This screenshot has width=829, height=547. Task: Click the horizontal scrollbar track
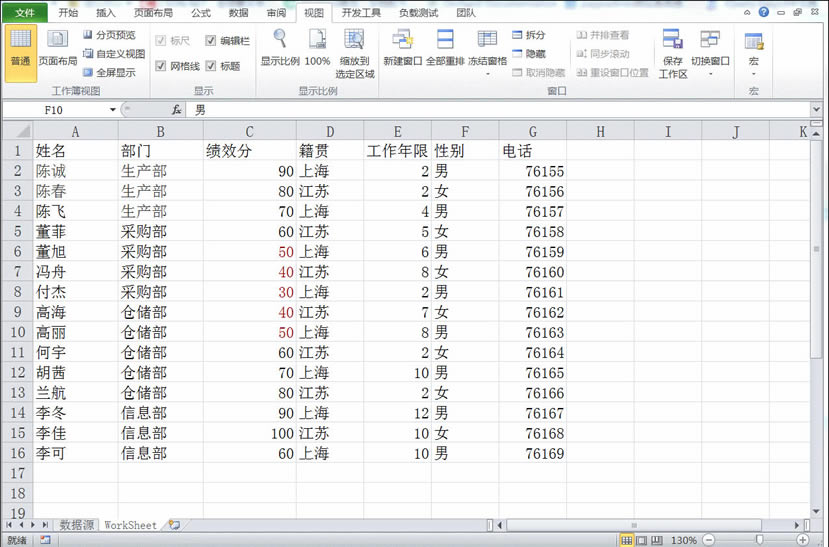pyautogui.click(x=633, y=525)
